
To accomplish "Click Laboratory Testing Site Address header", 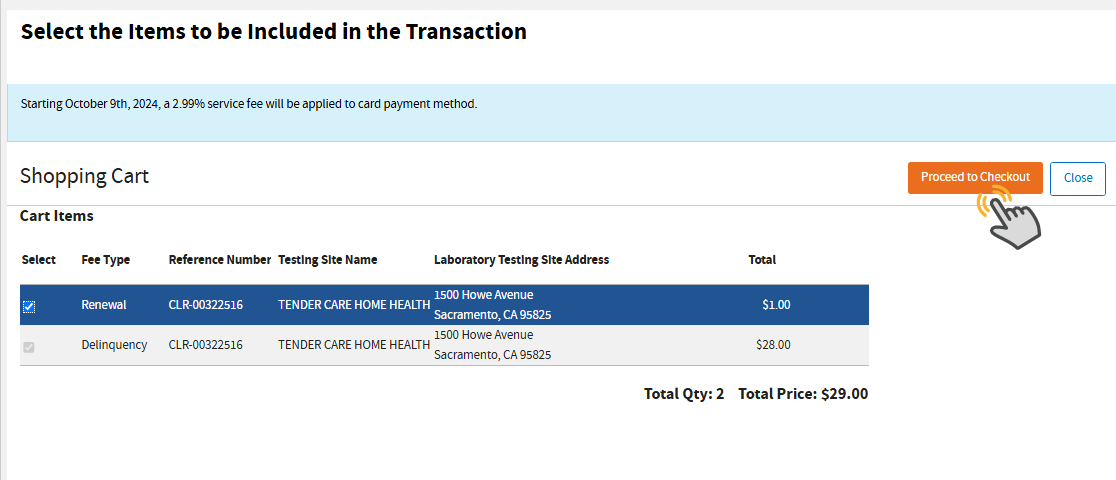I will click(521, 260).
